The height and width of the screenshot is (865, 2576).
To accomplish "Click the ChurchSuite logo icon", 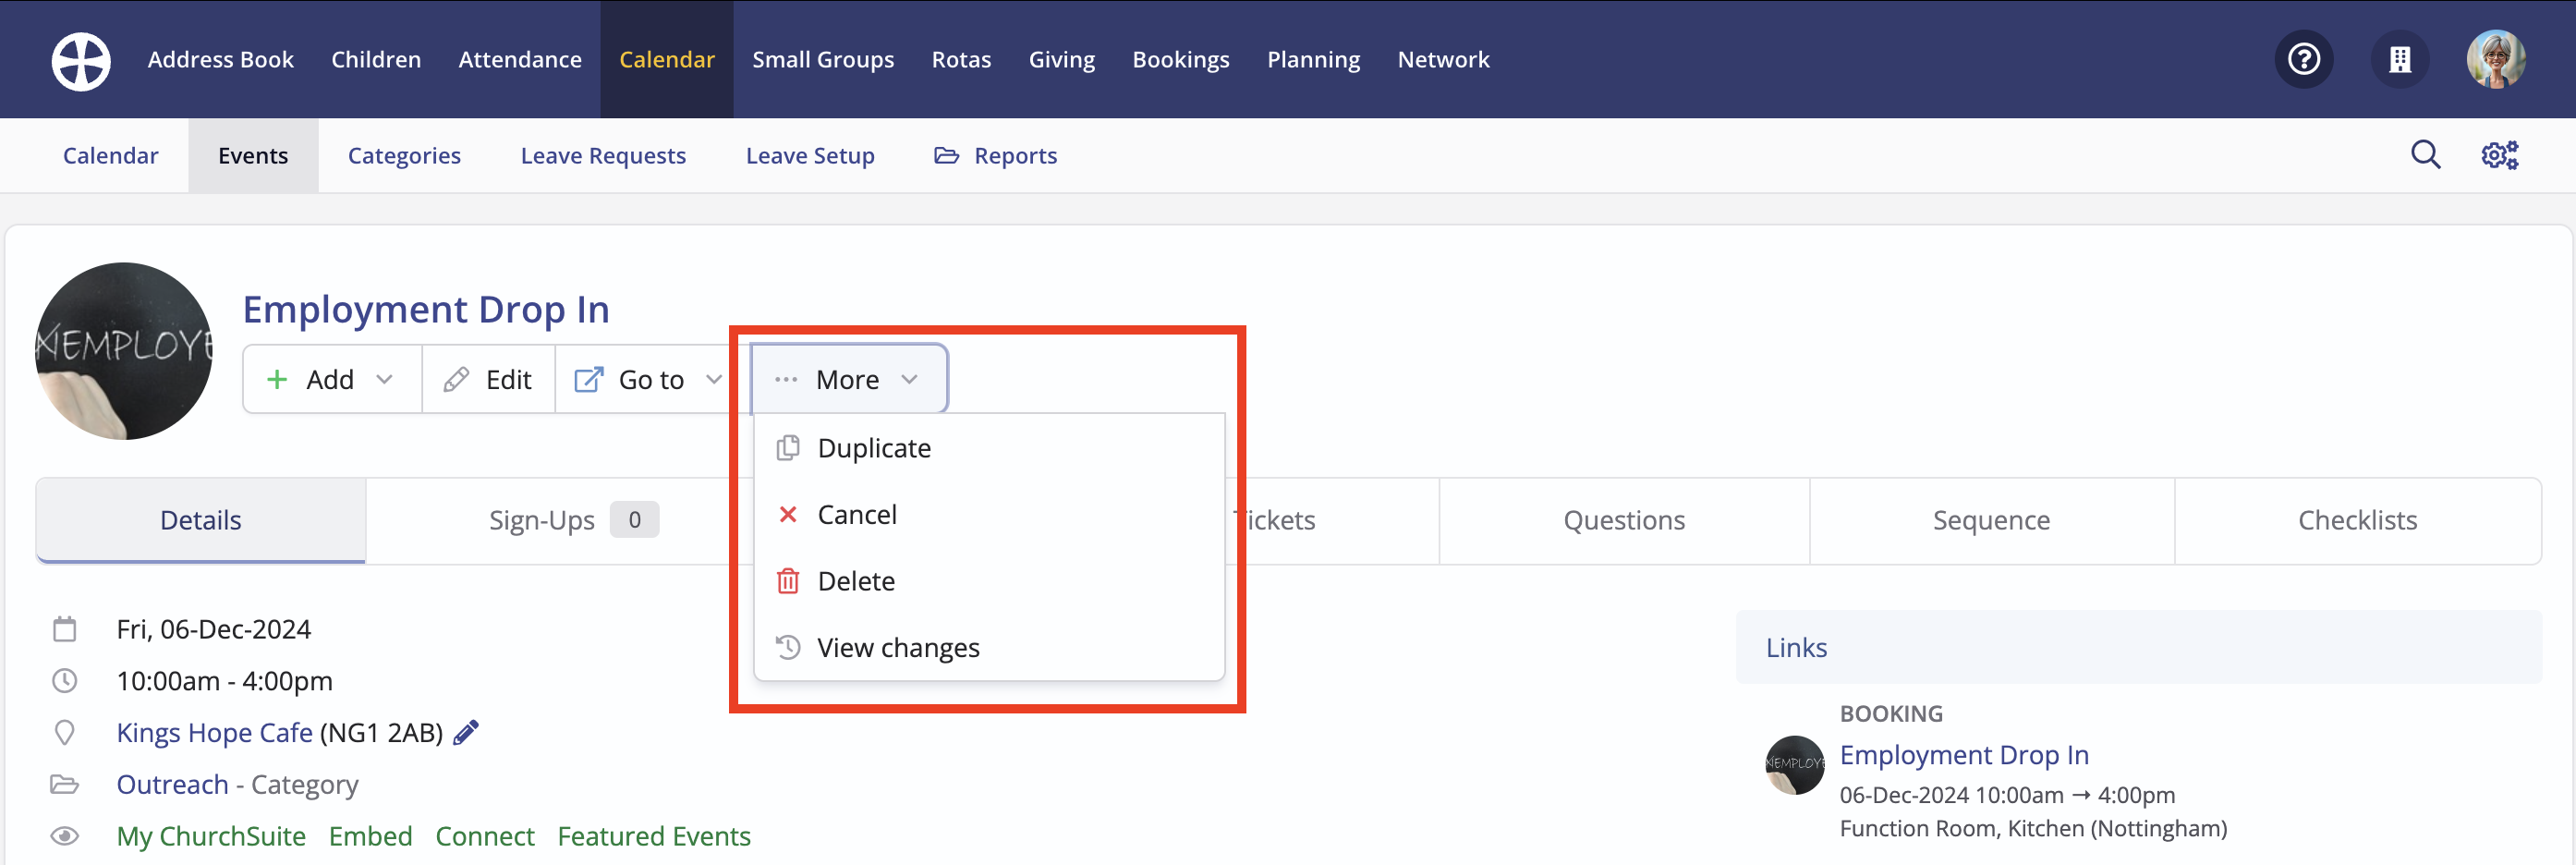I will coord(81,60).
